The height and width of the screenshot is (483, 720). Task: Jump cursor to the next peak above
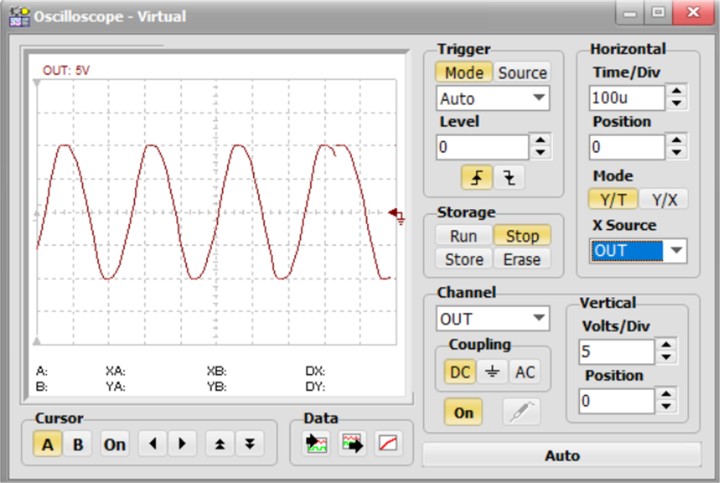(x=220, y=444)
